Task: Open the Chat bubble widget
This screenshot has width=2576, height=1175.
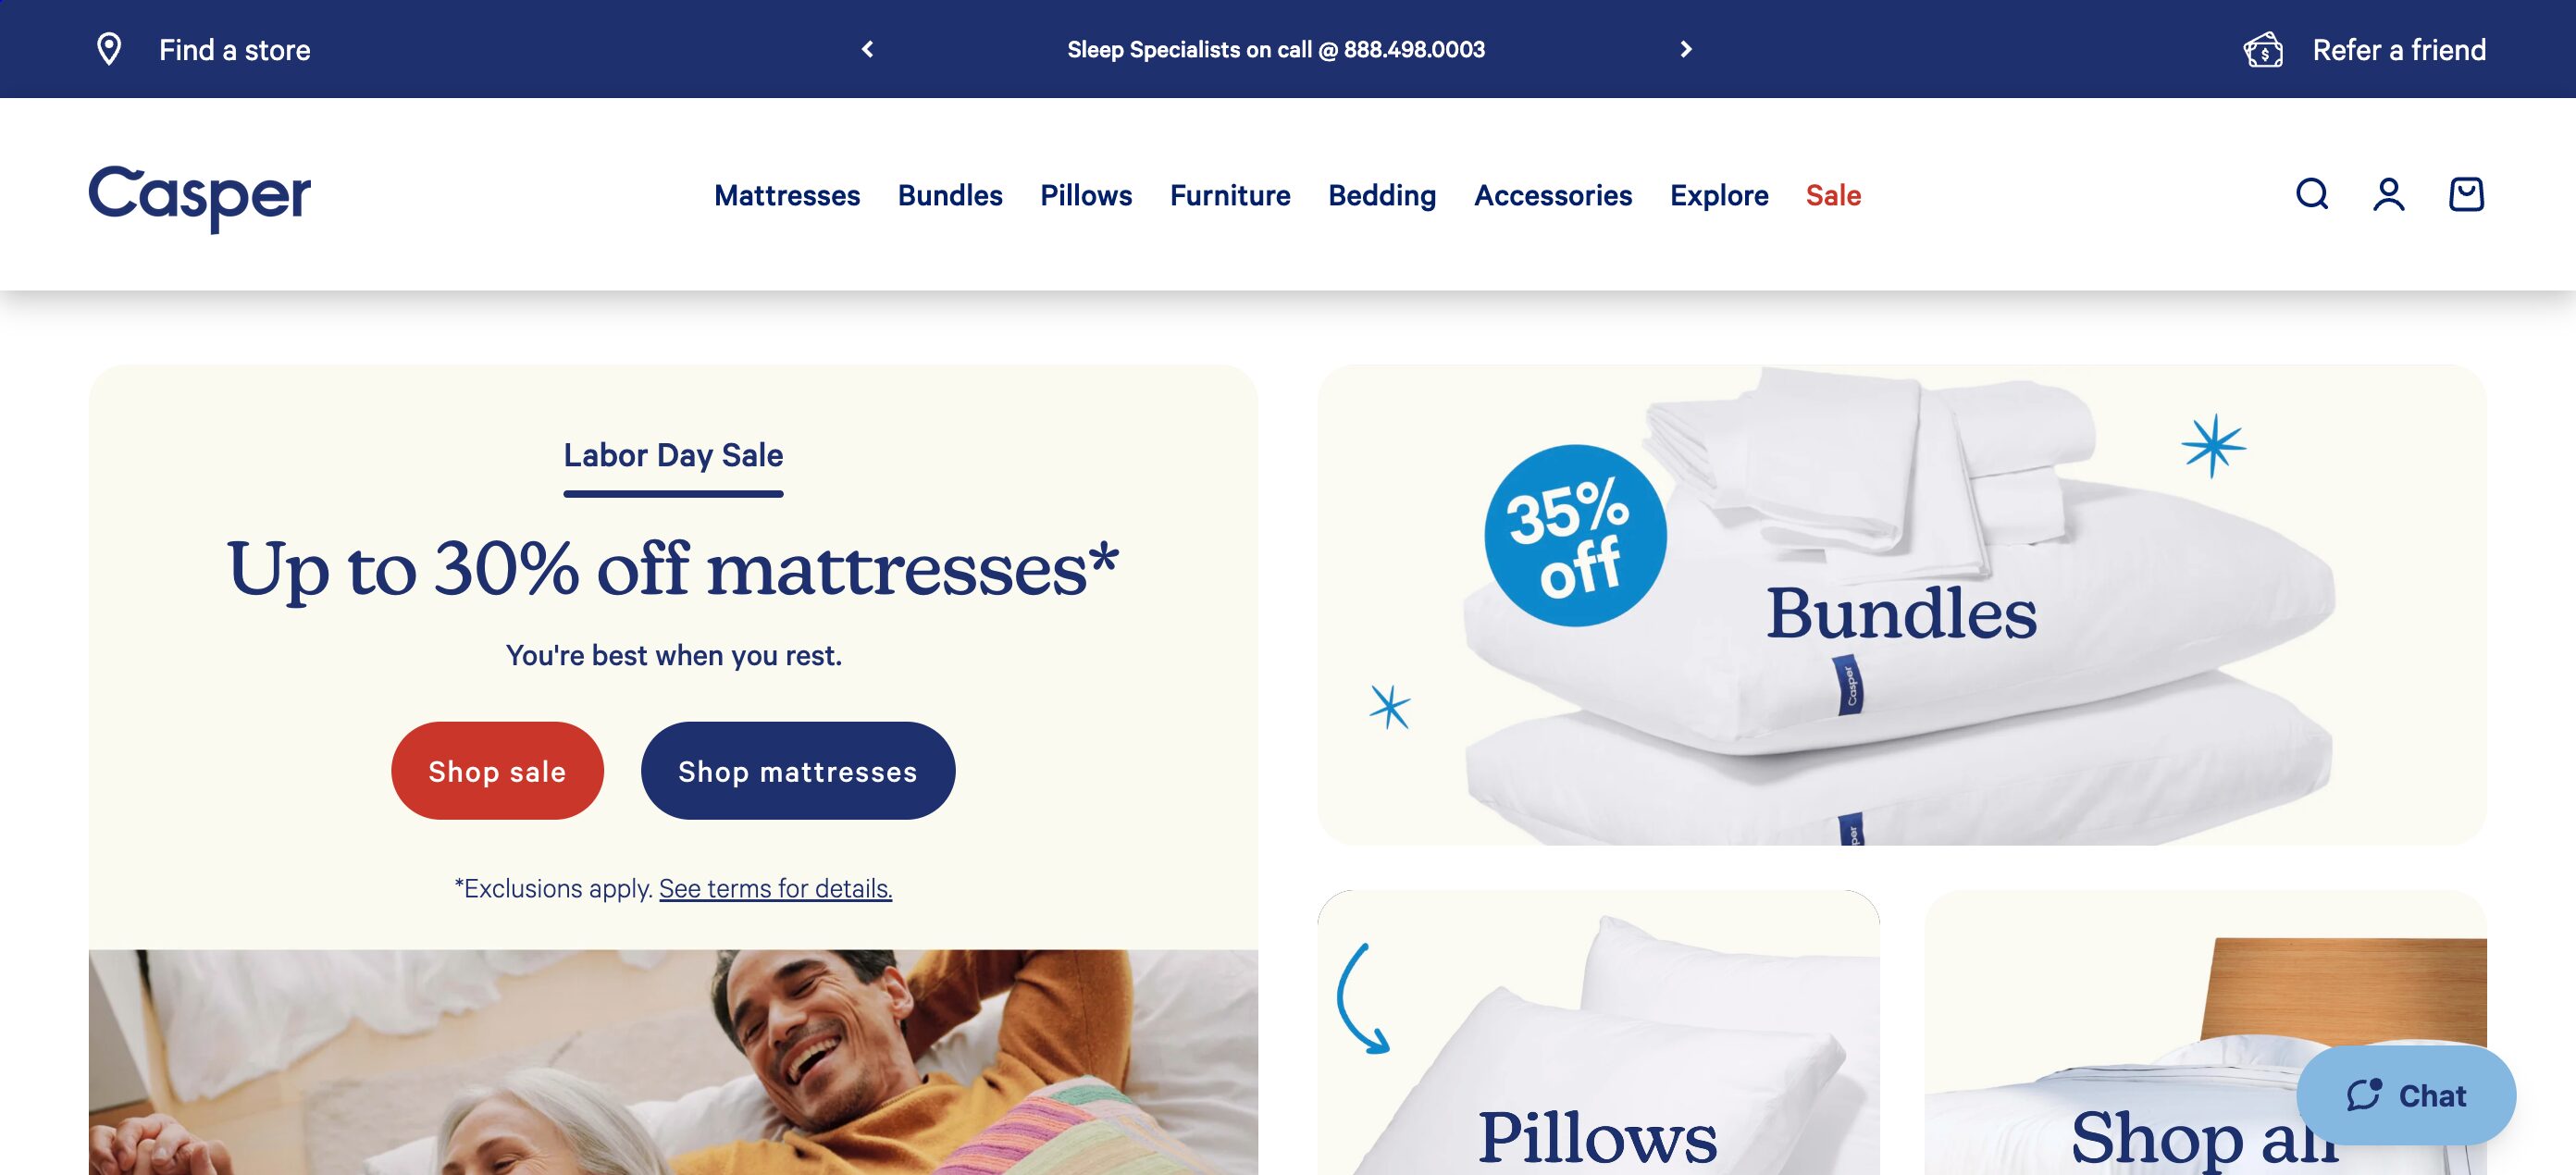Action: pyautogui.click(x=2406, y=1095)
